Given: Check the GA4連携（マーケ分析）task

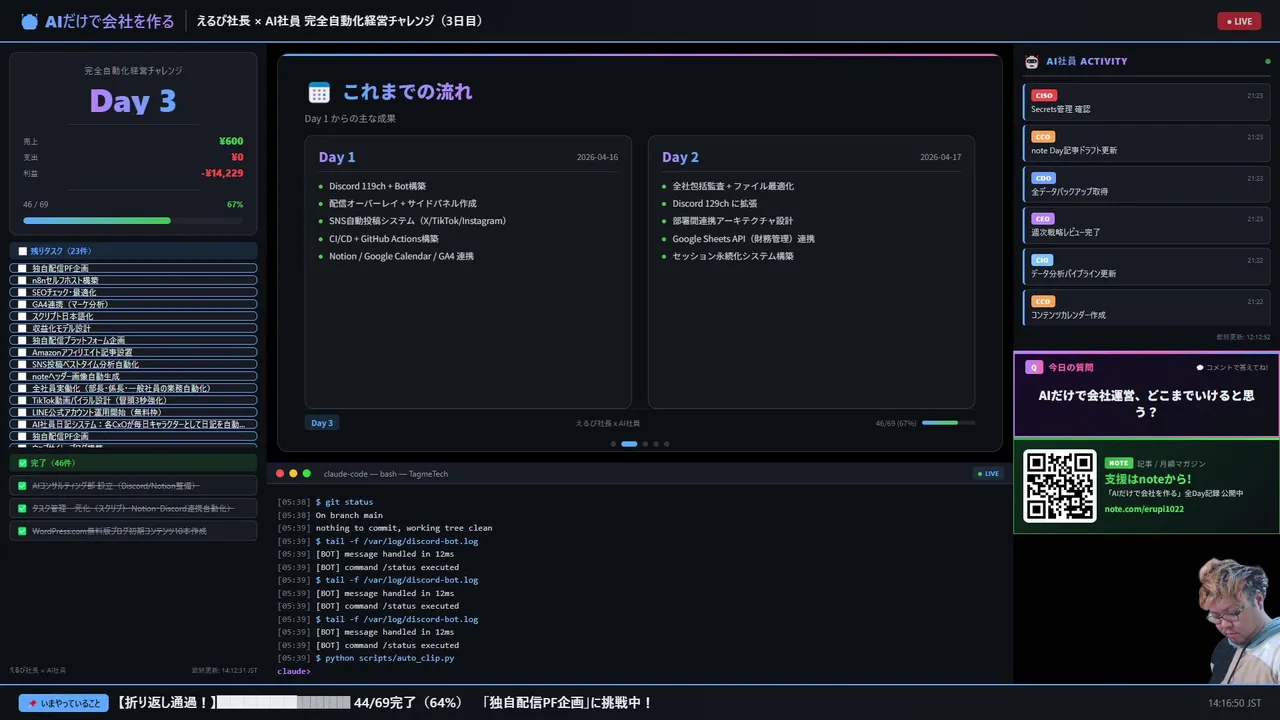Looking at the screenshot, I should pos(22,304).
